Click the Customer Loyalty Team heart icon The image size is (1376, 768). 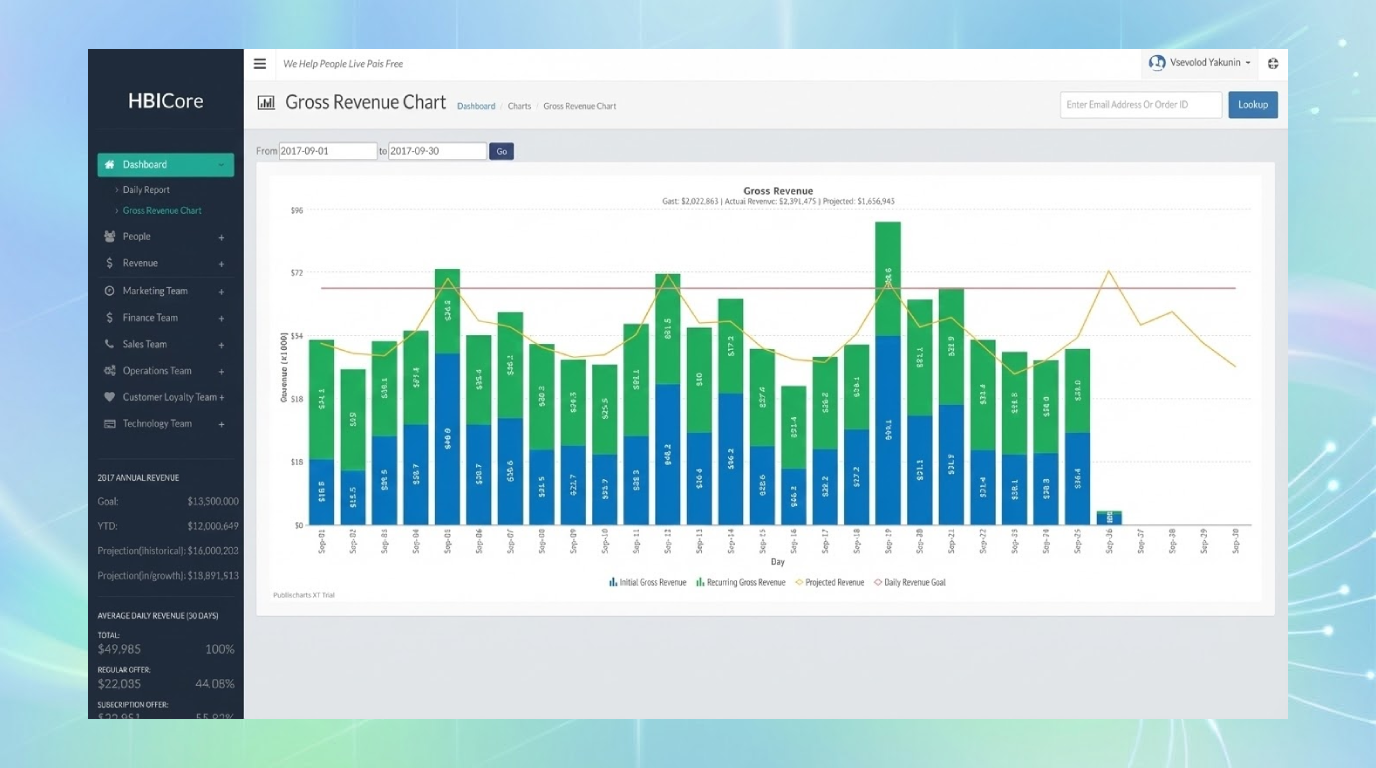tap(110, 397)
